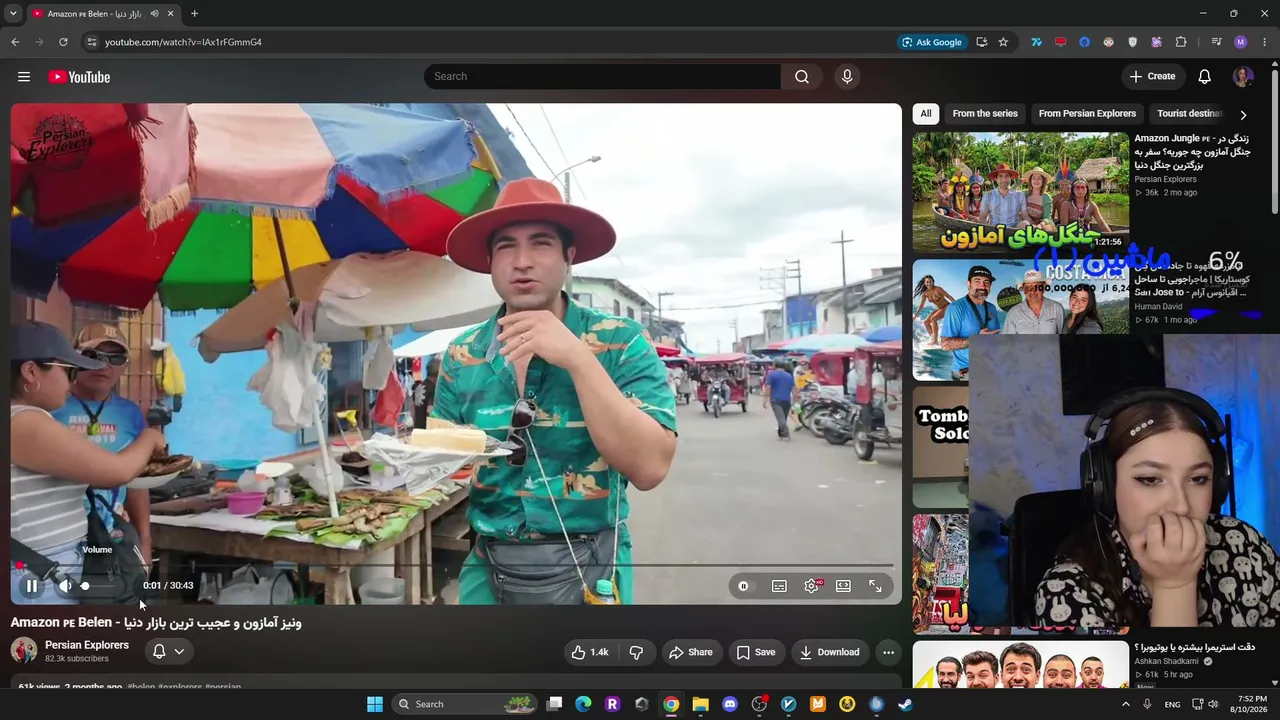Open the player settings gear
The height and width of the screenshot is (720, 1280).
[811, 586]
